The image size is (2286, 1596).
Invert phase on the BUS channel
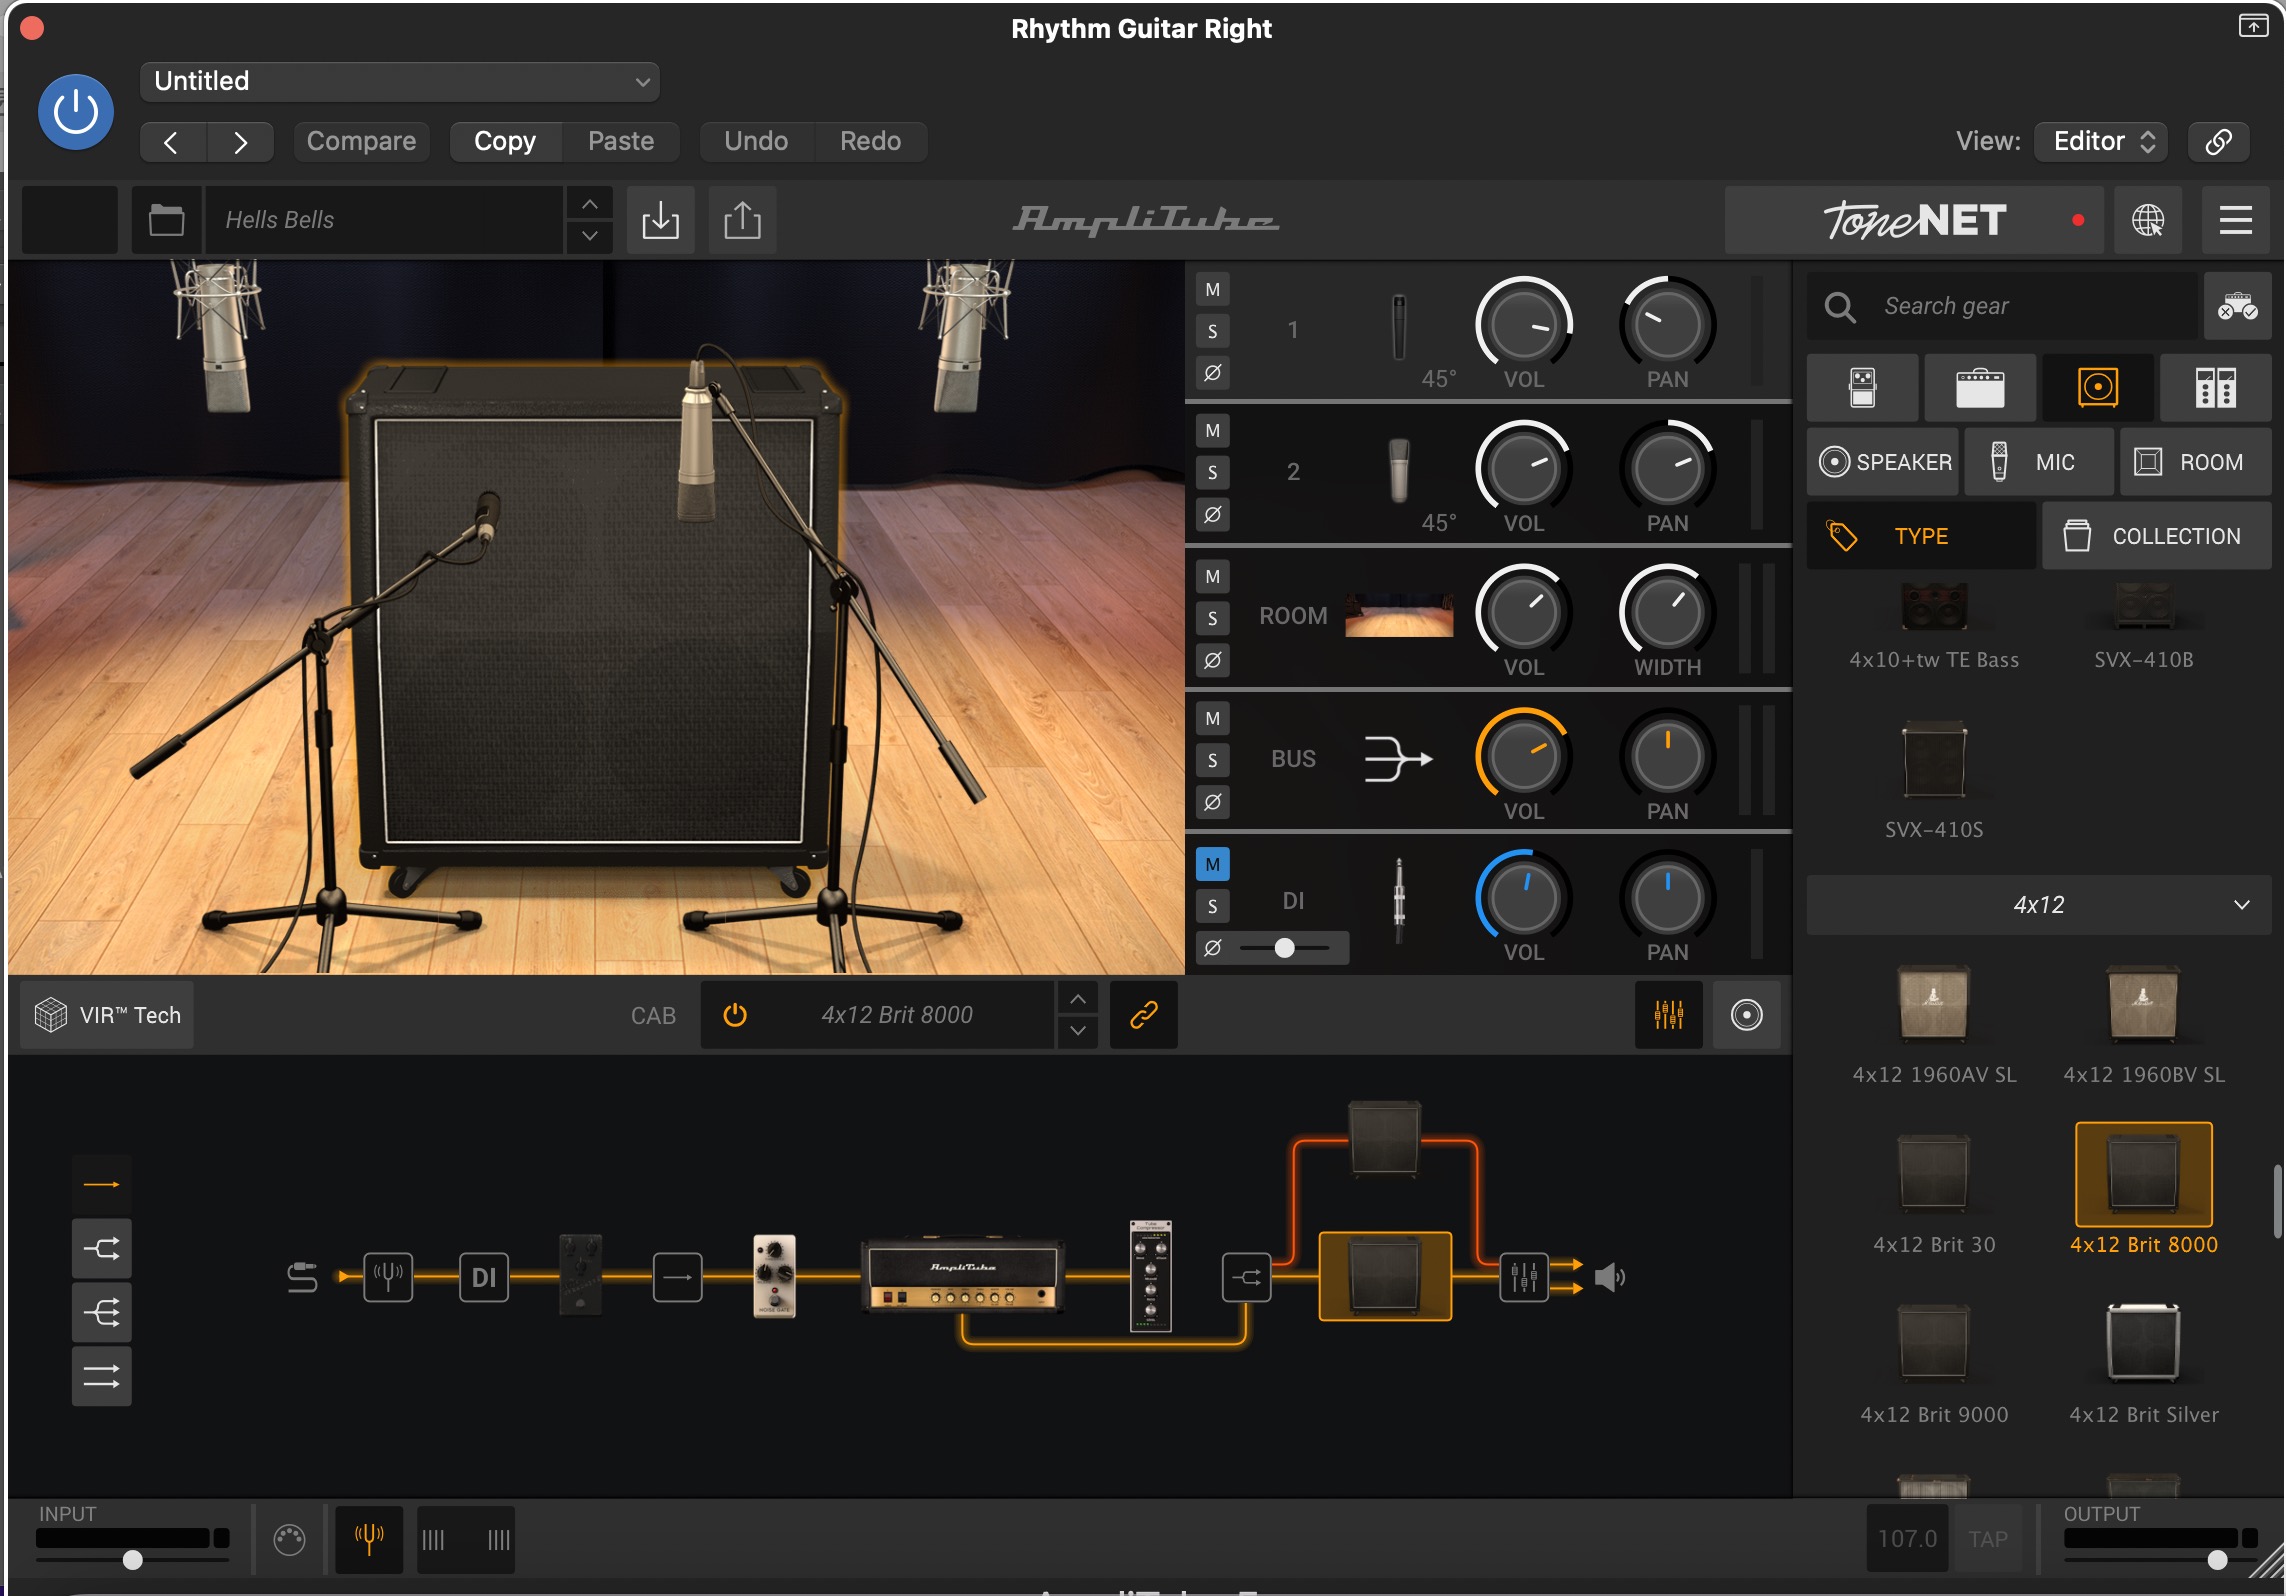point(1213,802)
